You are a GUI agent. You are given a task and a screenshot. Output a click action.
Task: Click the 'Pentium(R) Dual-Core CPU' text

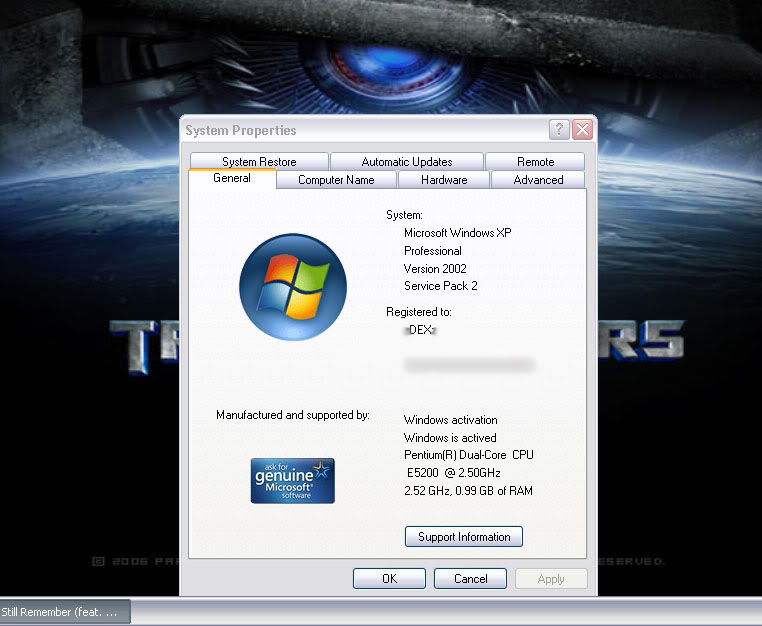point(468,455)
